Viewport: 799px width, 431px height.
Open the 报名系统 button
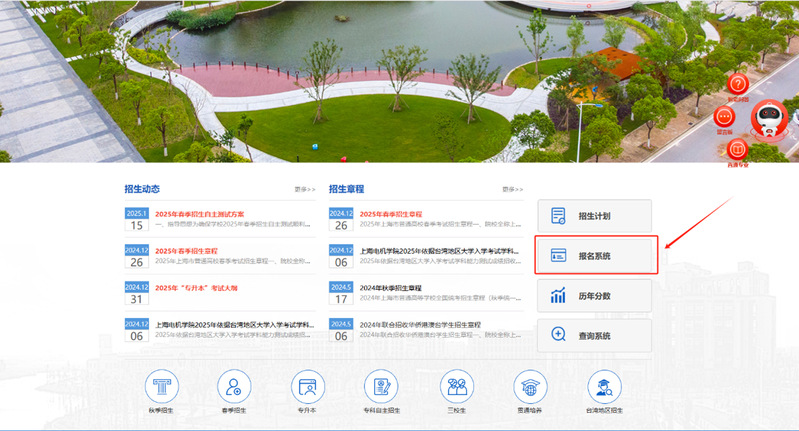(x=596, y=256)
